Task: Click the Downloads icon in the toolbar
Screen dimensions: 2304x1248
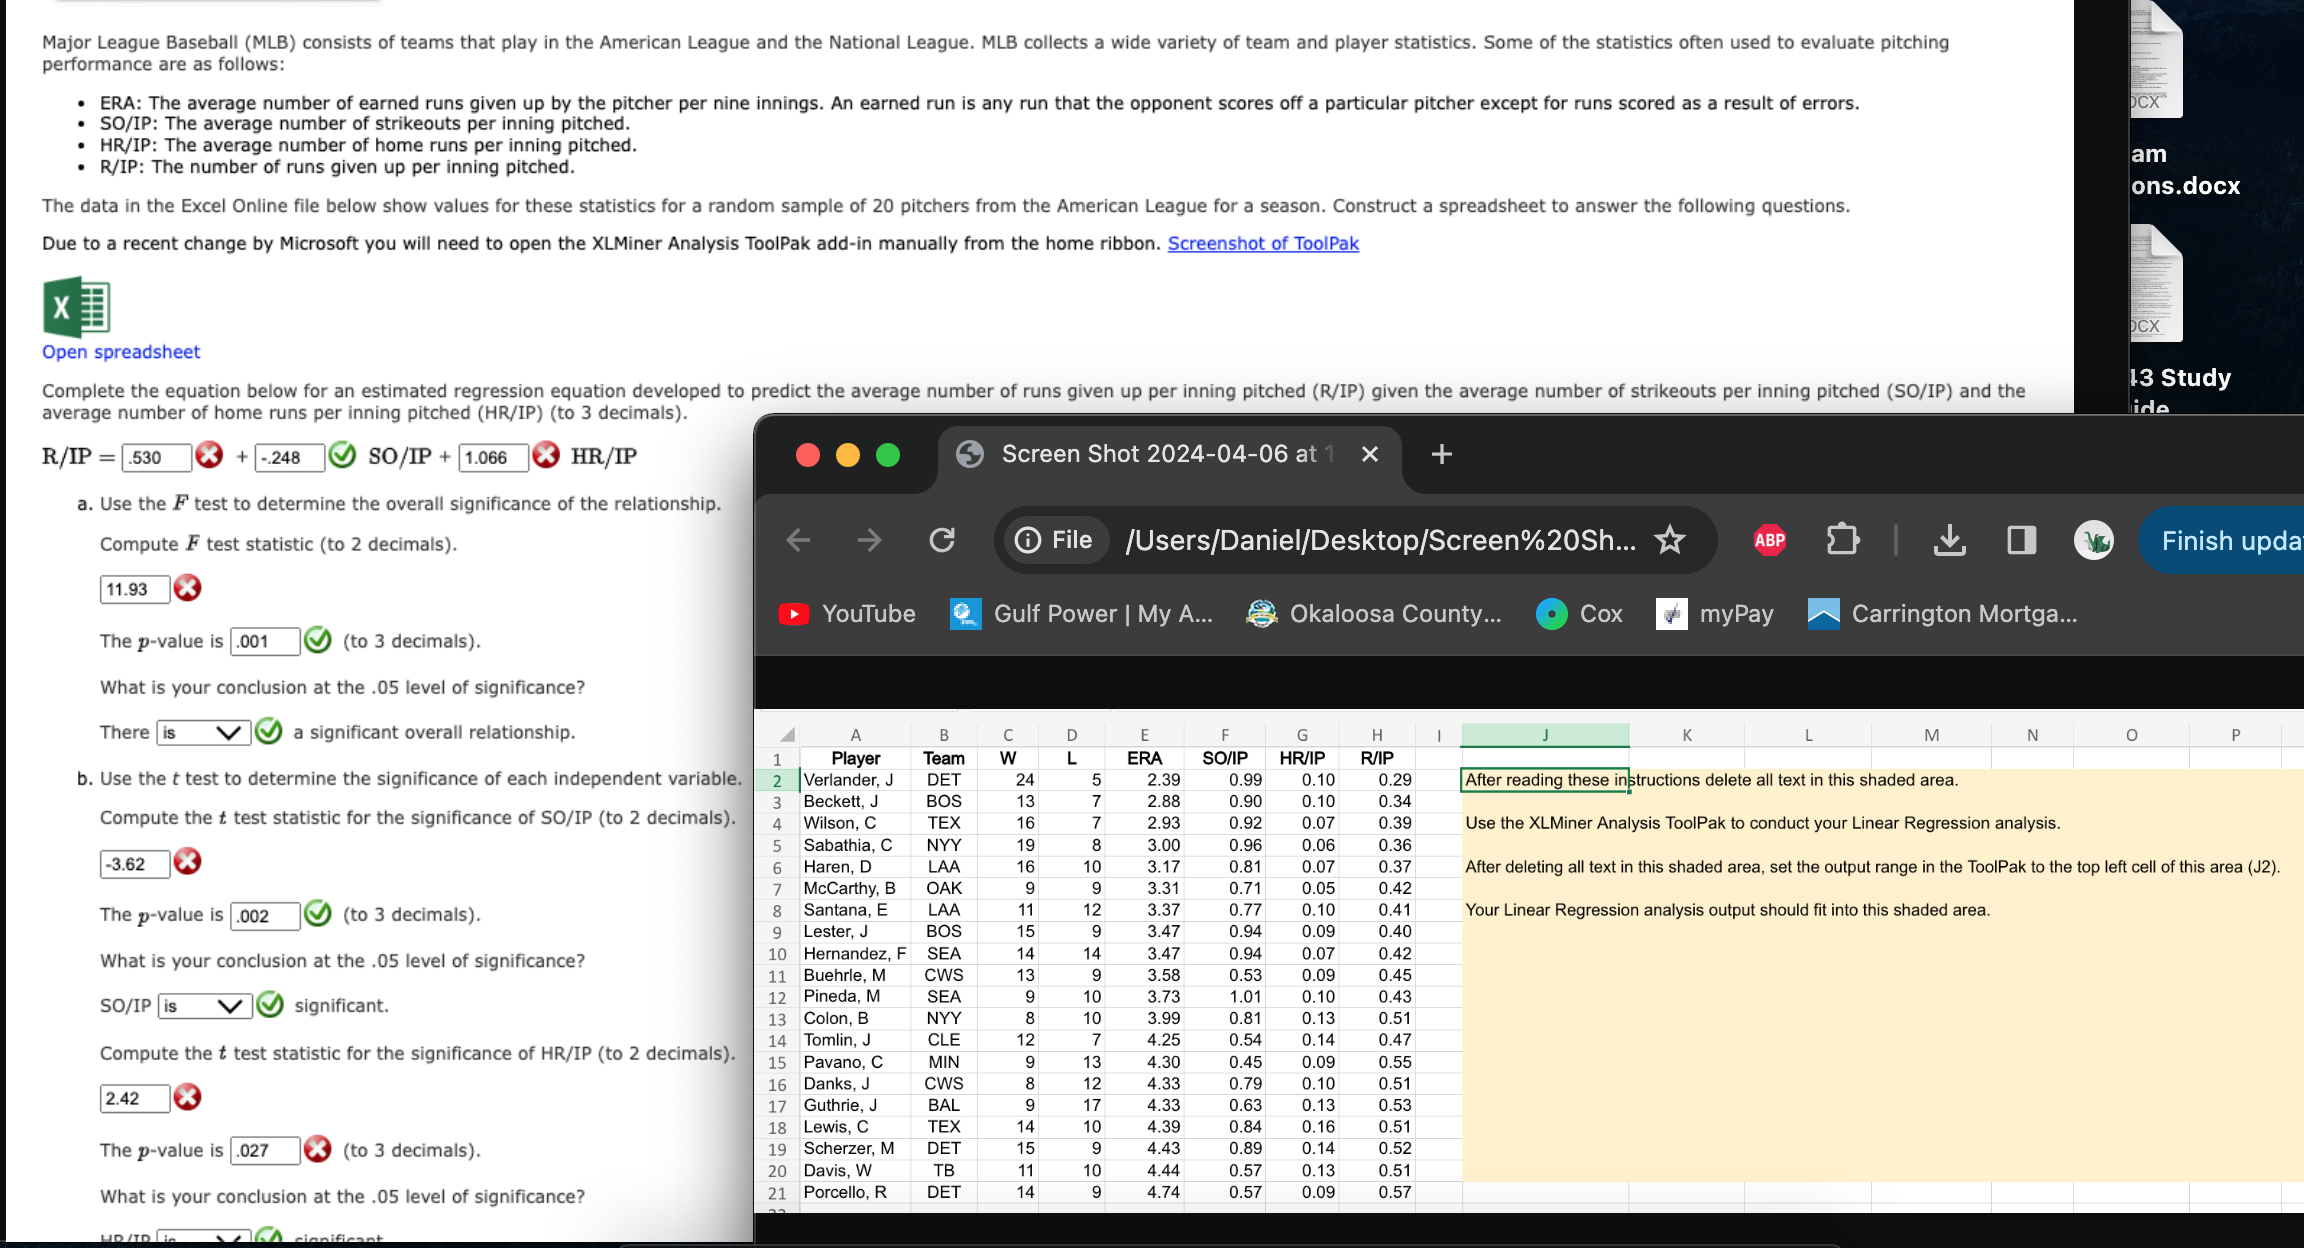Action: [x=1947, y=540]
